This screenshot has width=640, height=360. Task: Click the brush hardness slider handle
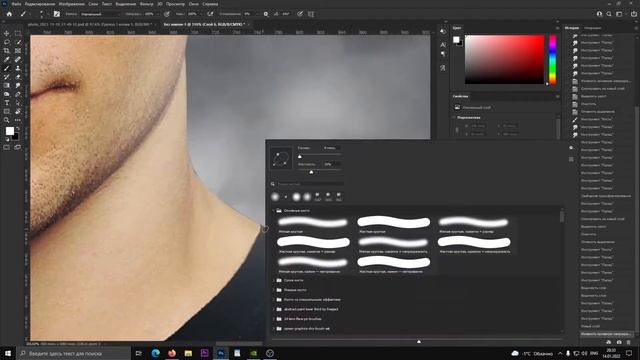coord(311,172)
